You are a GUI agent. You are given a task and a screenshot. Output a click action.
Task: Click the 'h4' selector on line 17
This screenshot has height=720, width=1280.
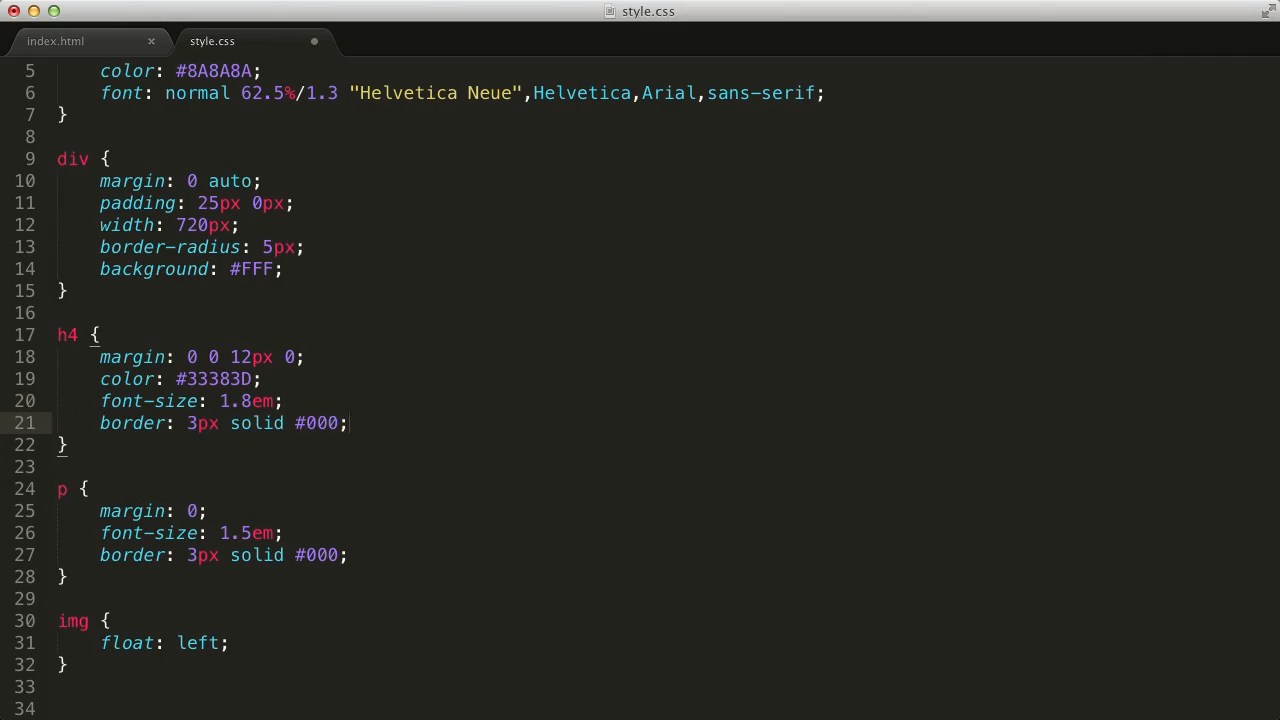click(x=67, y=335)
